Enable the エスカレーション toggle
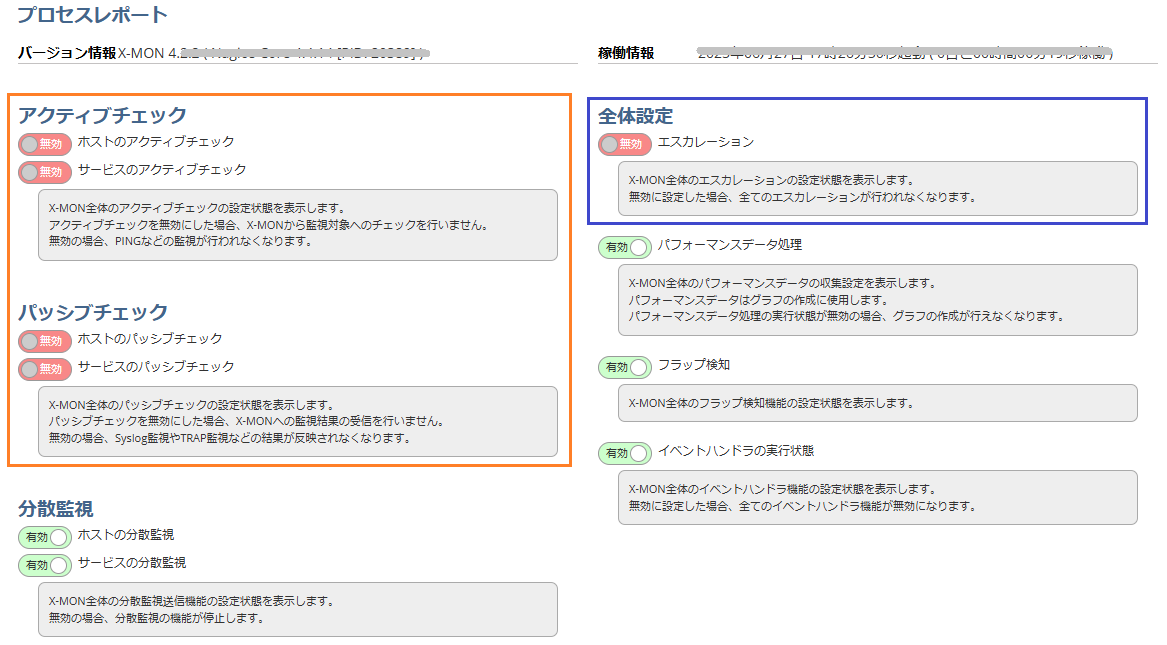Image resolution: width=1167 pixels, height=645 pixels. pyautogui.click(x=625, y=144)
